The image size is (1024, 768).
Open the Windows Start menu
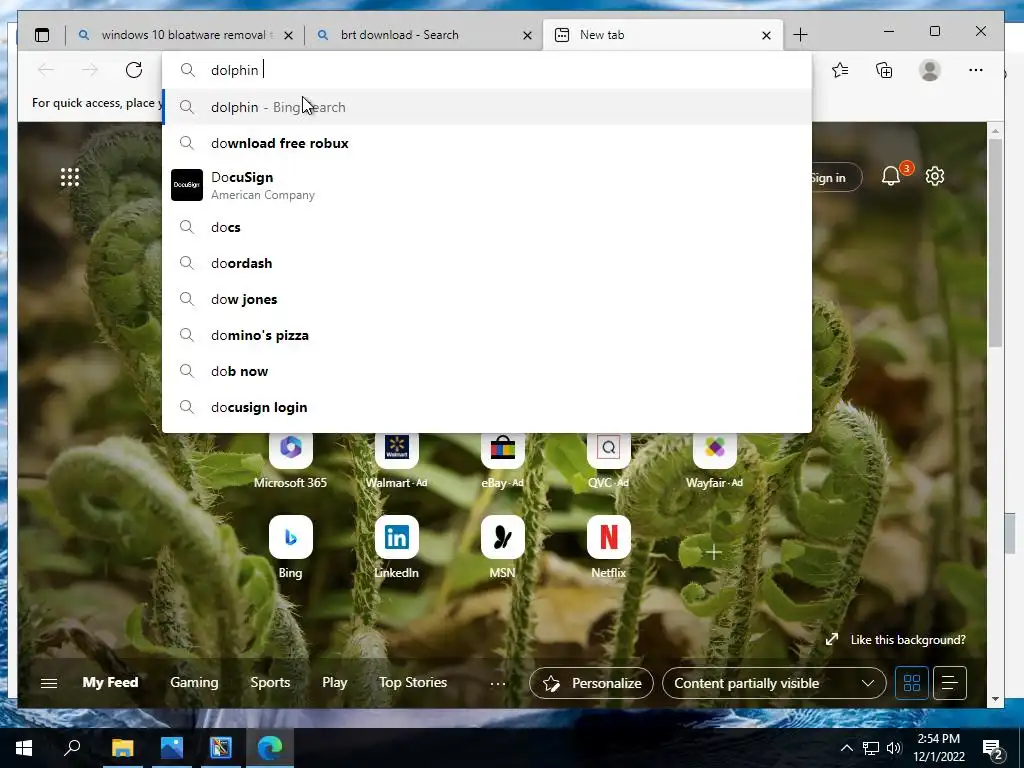tap(24, 748)
